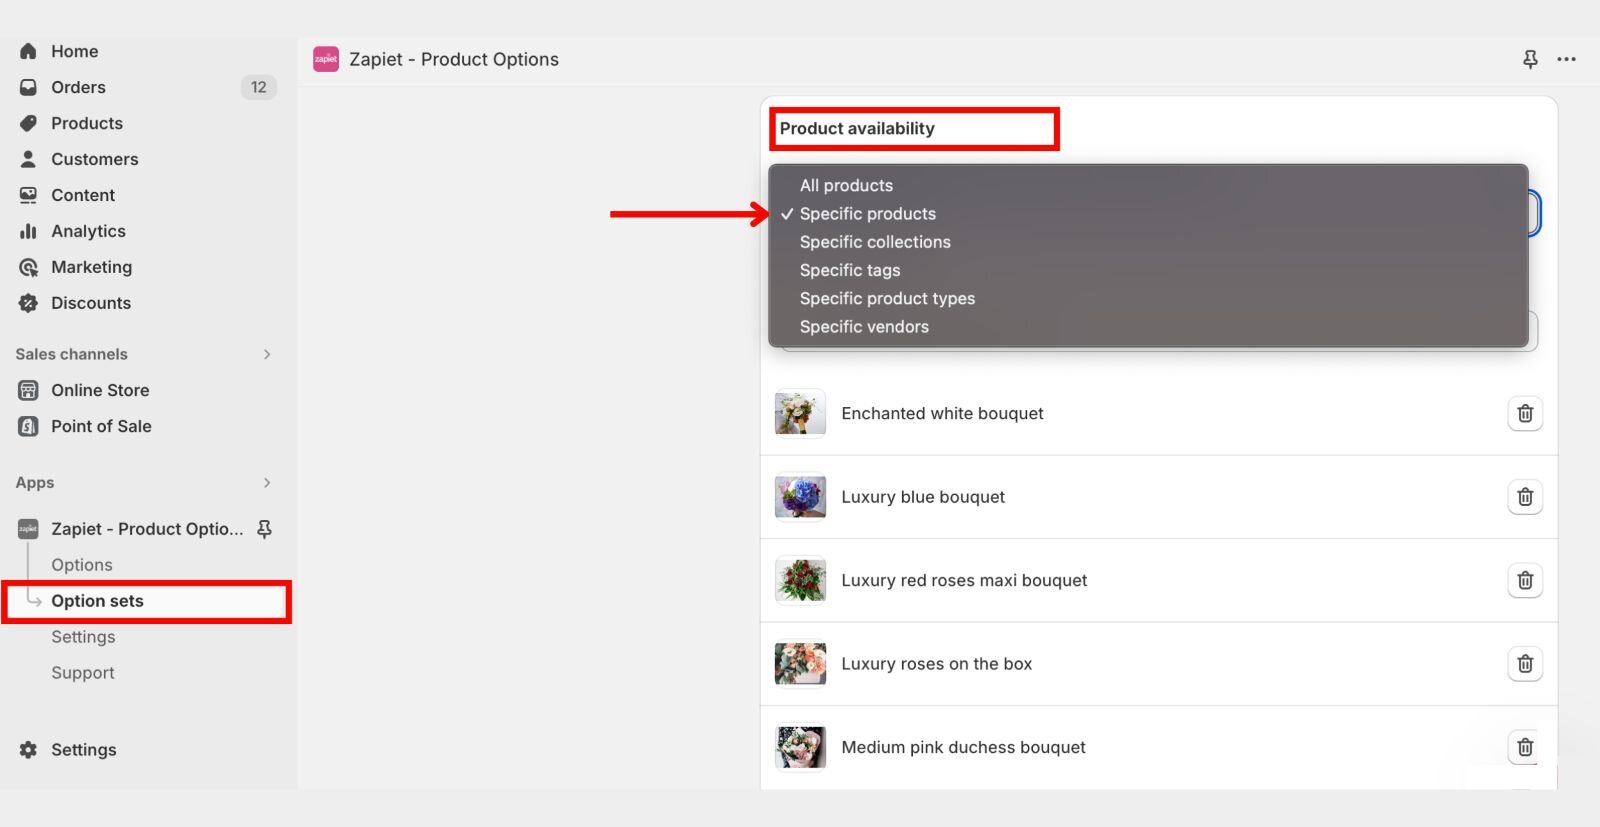This screenshot has height=827, width=1600.
Task: Open the Zapiet app logo in header
Action: pos(326,60)
